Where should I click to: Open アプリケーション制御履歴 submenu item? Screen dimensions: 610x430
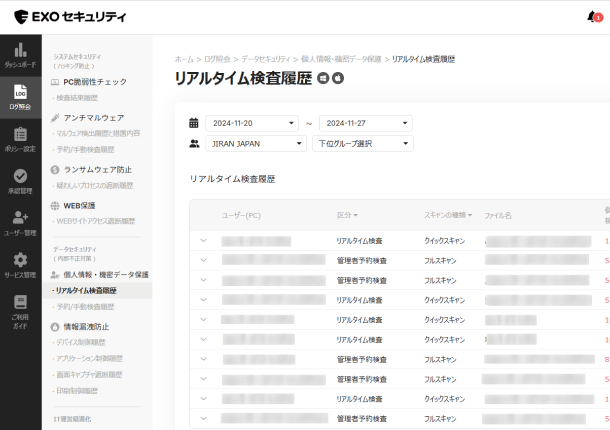[89, 358]
